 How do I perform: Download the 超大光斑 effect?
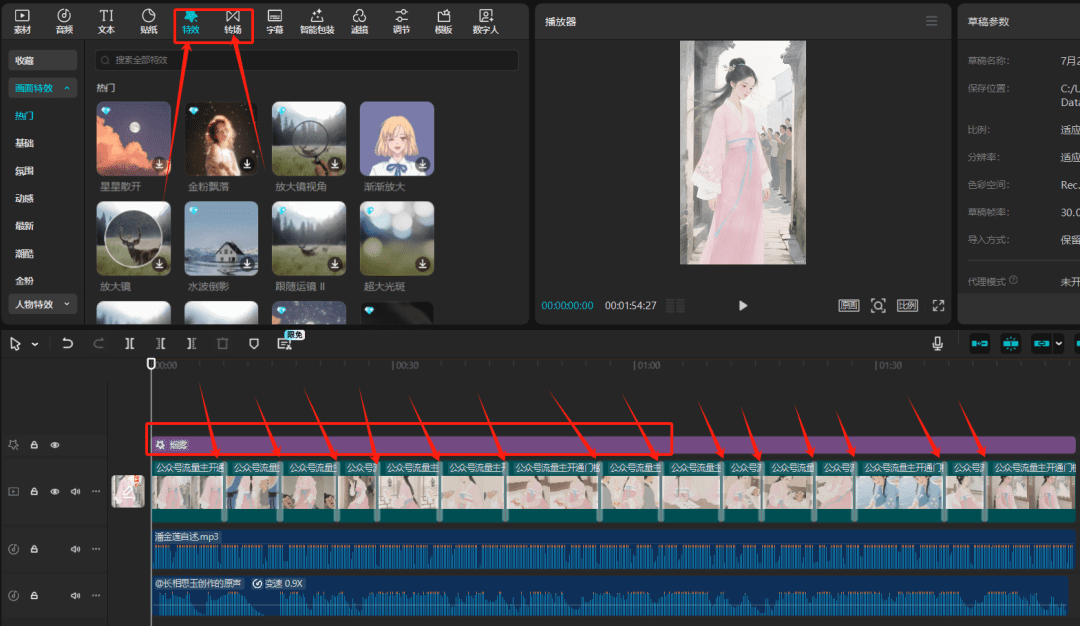point(422,264)
